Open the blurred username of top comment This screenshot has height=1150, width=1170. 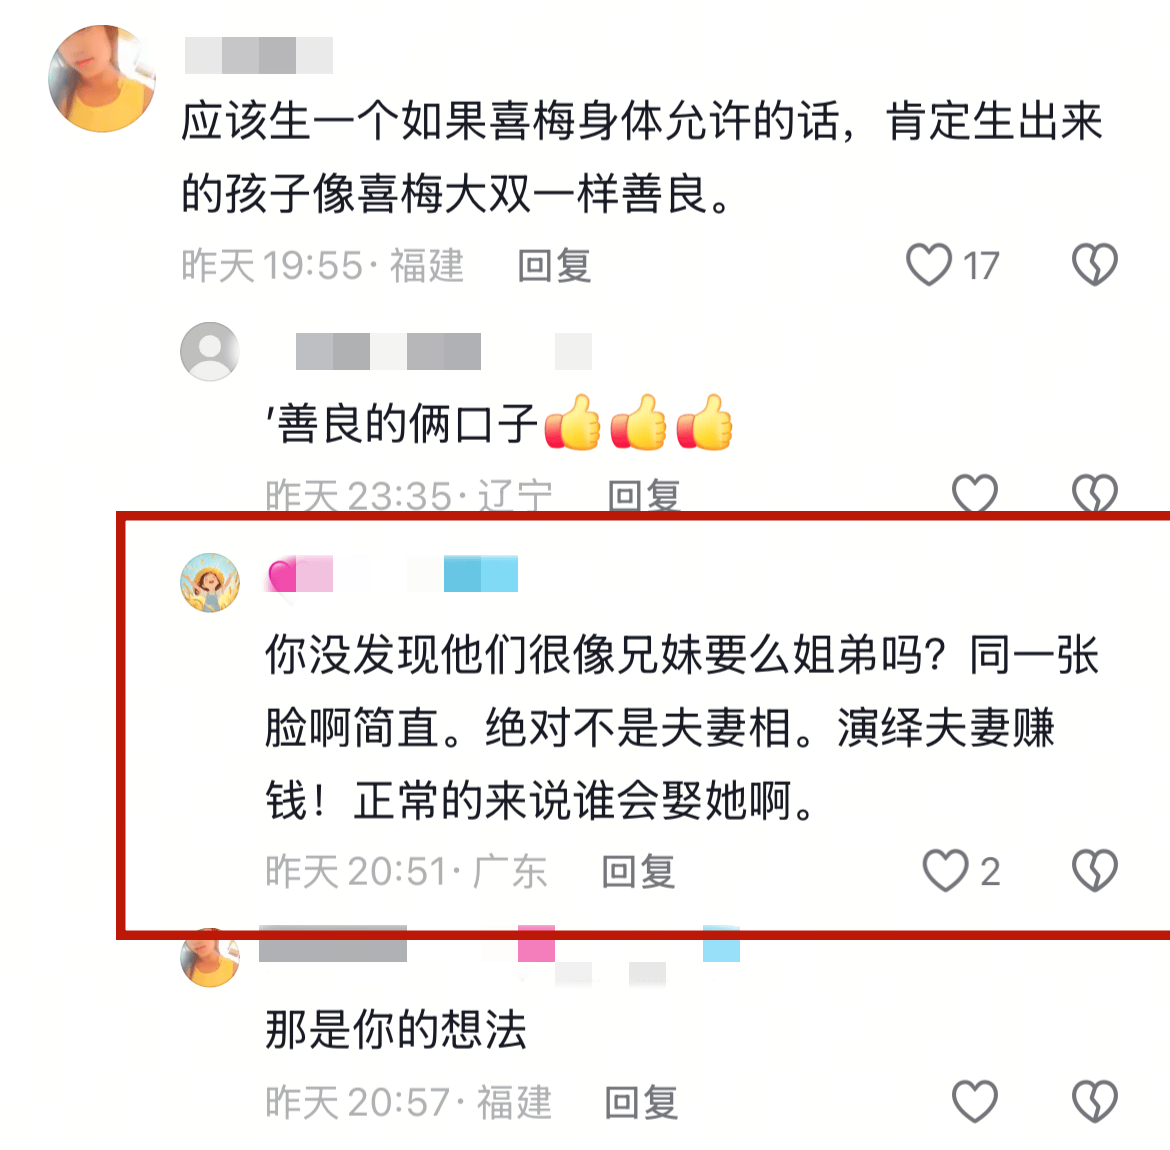click(259, 55)
